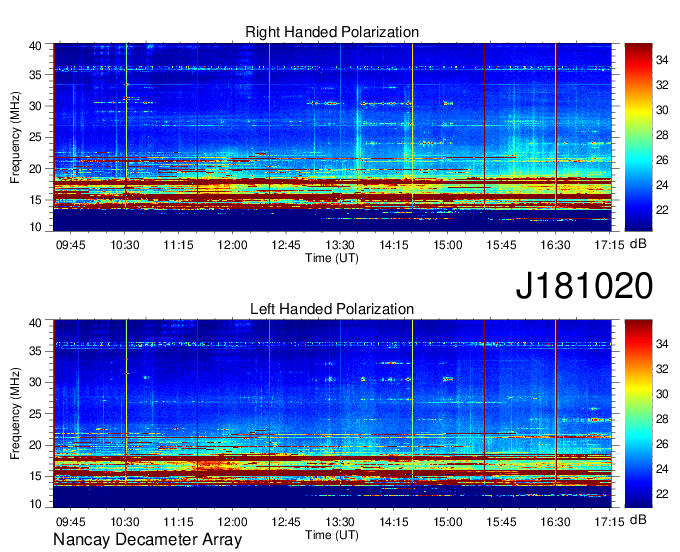Click the "10:30" time tick under bottom plot

tap(125, 522)
